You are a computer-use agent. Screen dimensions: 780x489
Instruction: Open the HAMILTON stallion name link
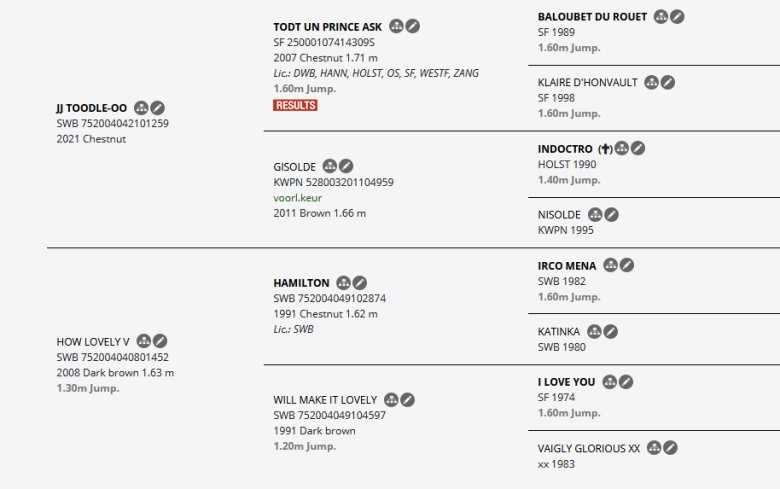(301, 283)
